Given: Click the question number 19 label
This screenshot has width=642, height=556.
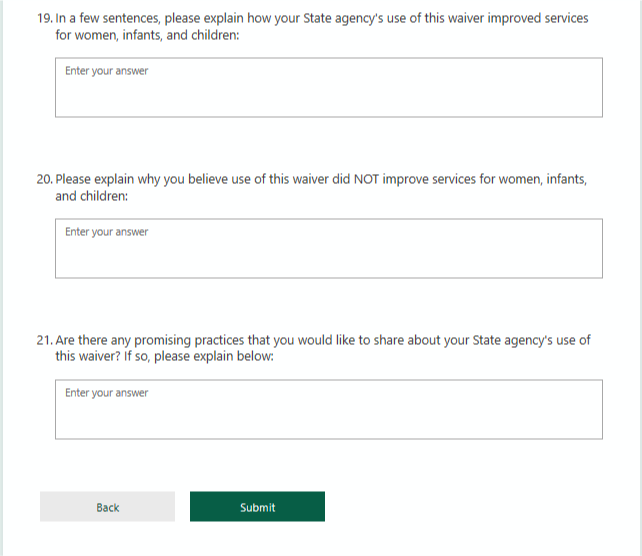Looking at the screenshot, I should [44, 19].
